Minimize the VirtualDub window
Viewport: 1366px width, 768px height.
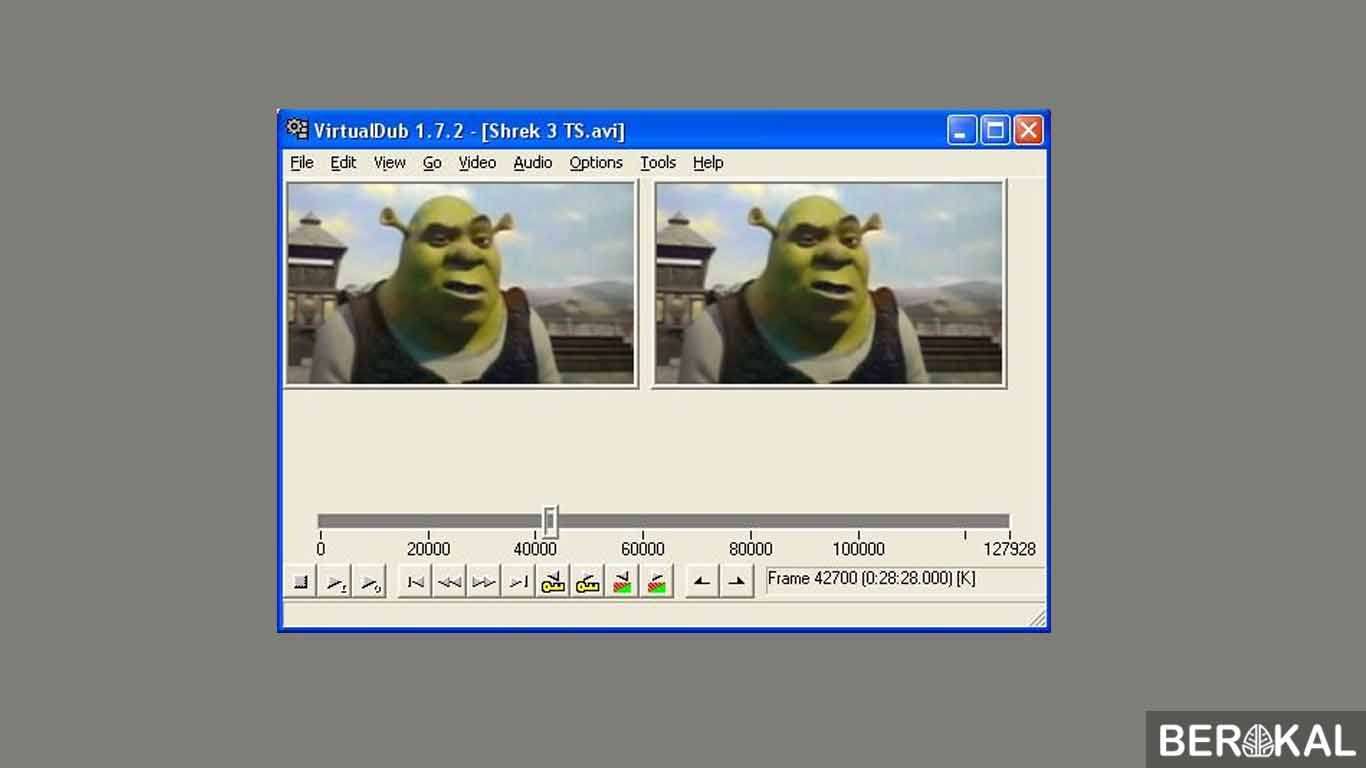(x=962, y=130)
